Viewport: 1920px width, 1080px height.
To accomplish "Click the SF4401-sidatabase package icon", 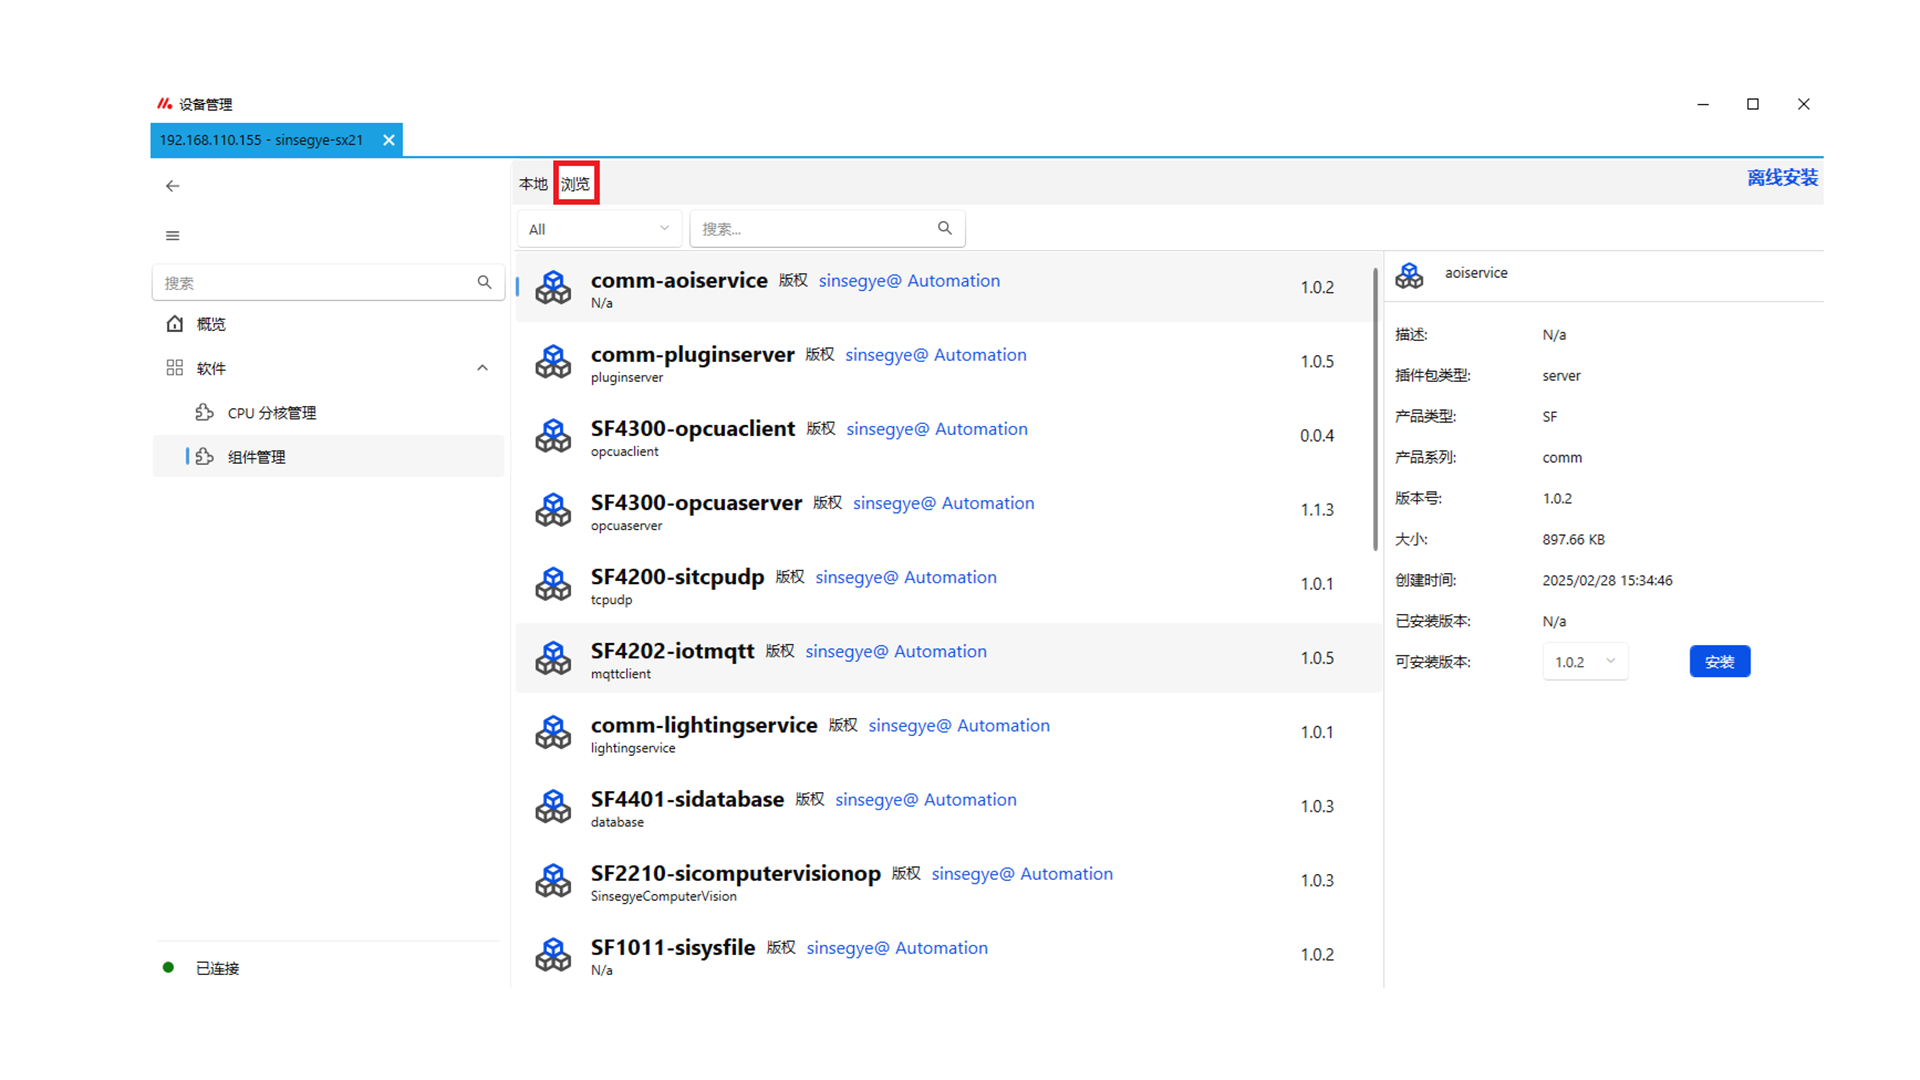I will [x=553, y=807].
